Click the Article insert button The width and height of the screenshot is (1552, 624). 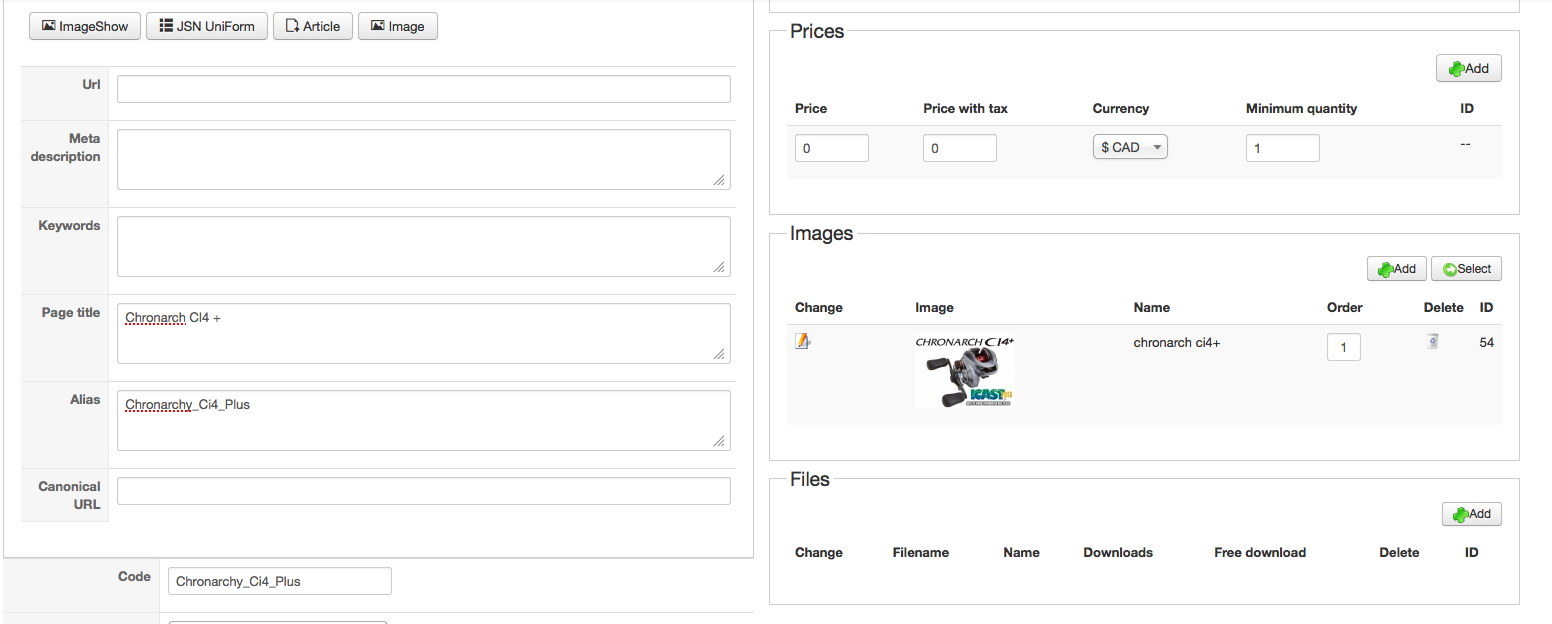coord(313,27)
